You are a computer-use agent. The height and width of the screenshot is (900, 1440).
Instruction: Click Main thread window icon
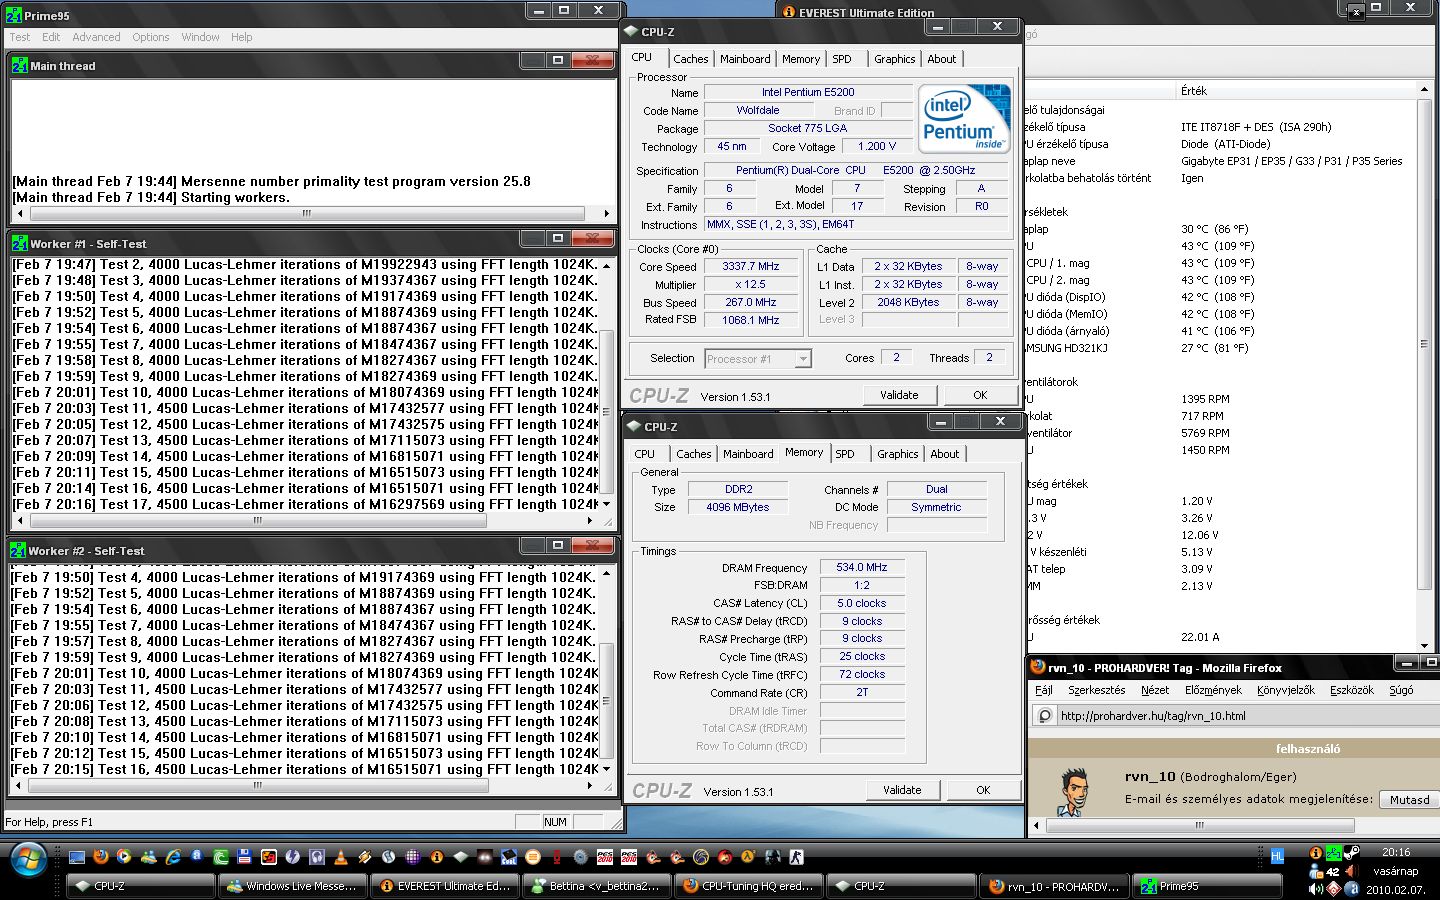tap(19, 65)
